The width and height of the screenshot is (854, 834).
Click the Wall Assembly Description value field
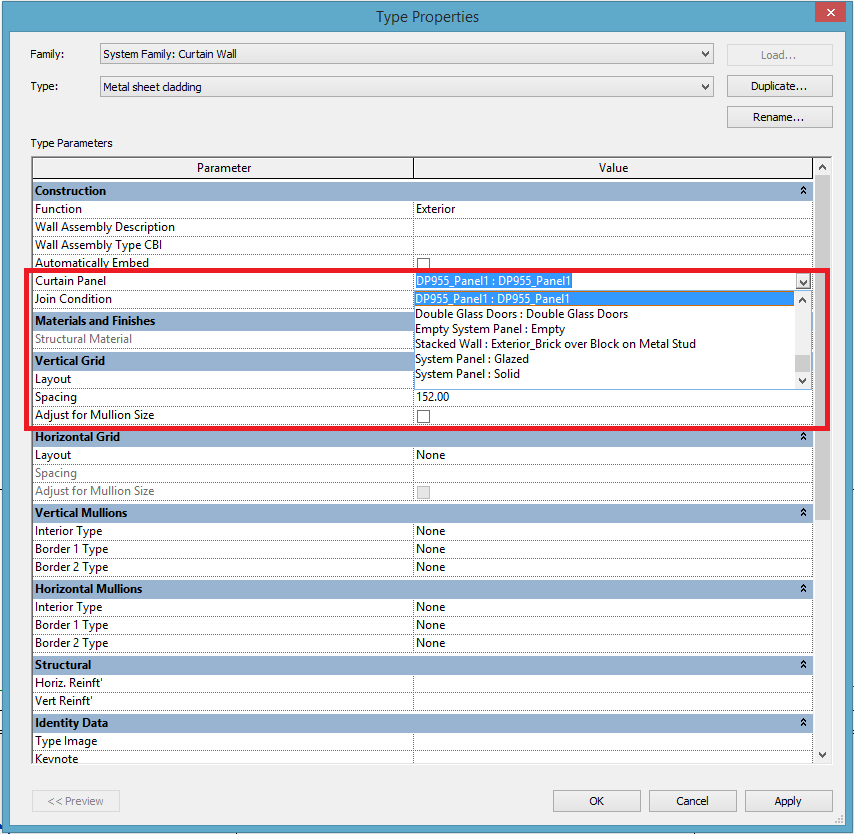pyautogui.click(x=613, y=227)
